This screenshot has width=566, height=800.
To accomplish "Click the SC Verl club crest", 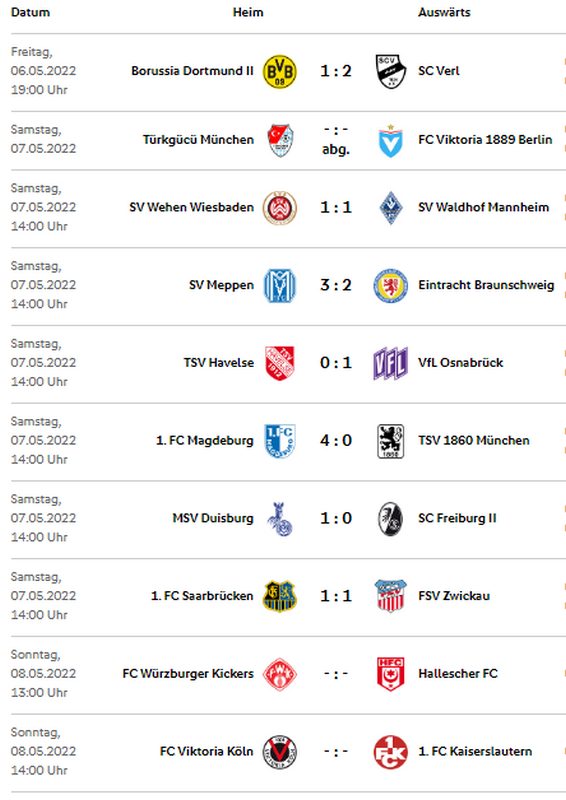I will [390, 71].
